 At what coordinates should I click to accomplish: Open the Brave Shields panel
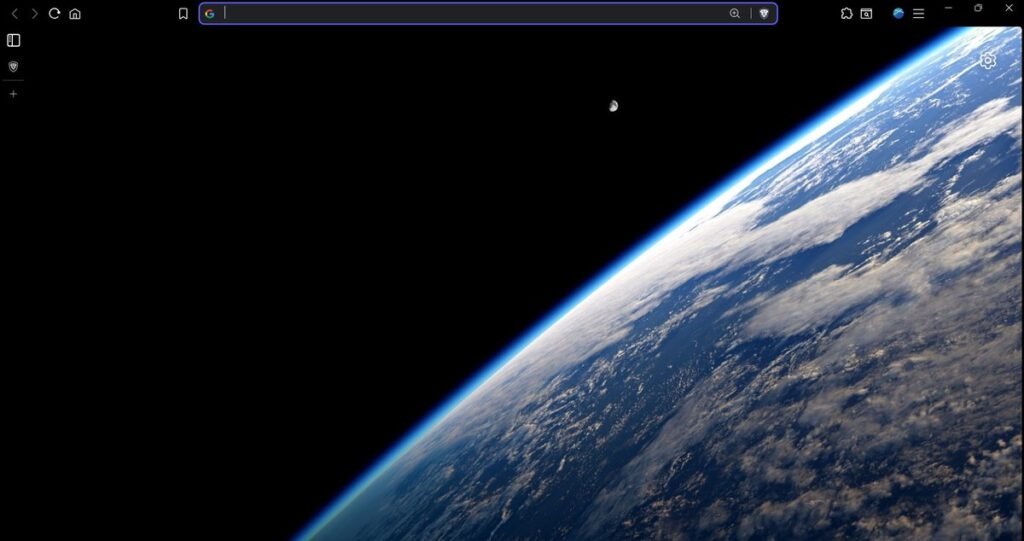coord(764,14)
